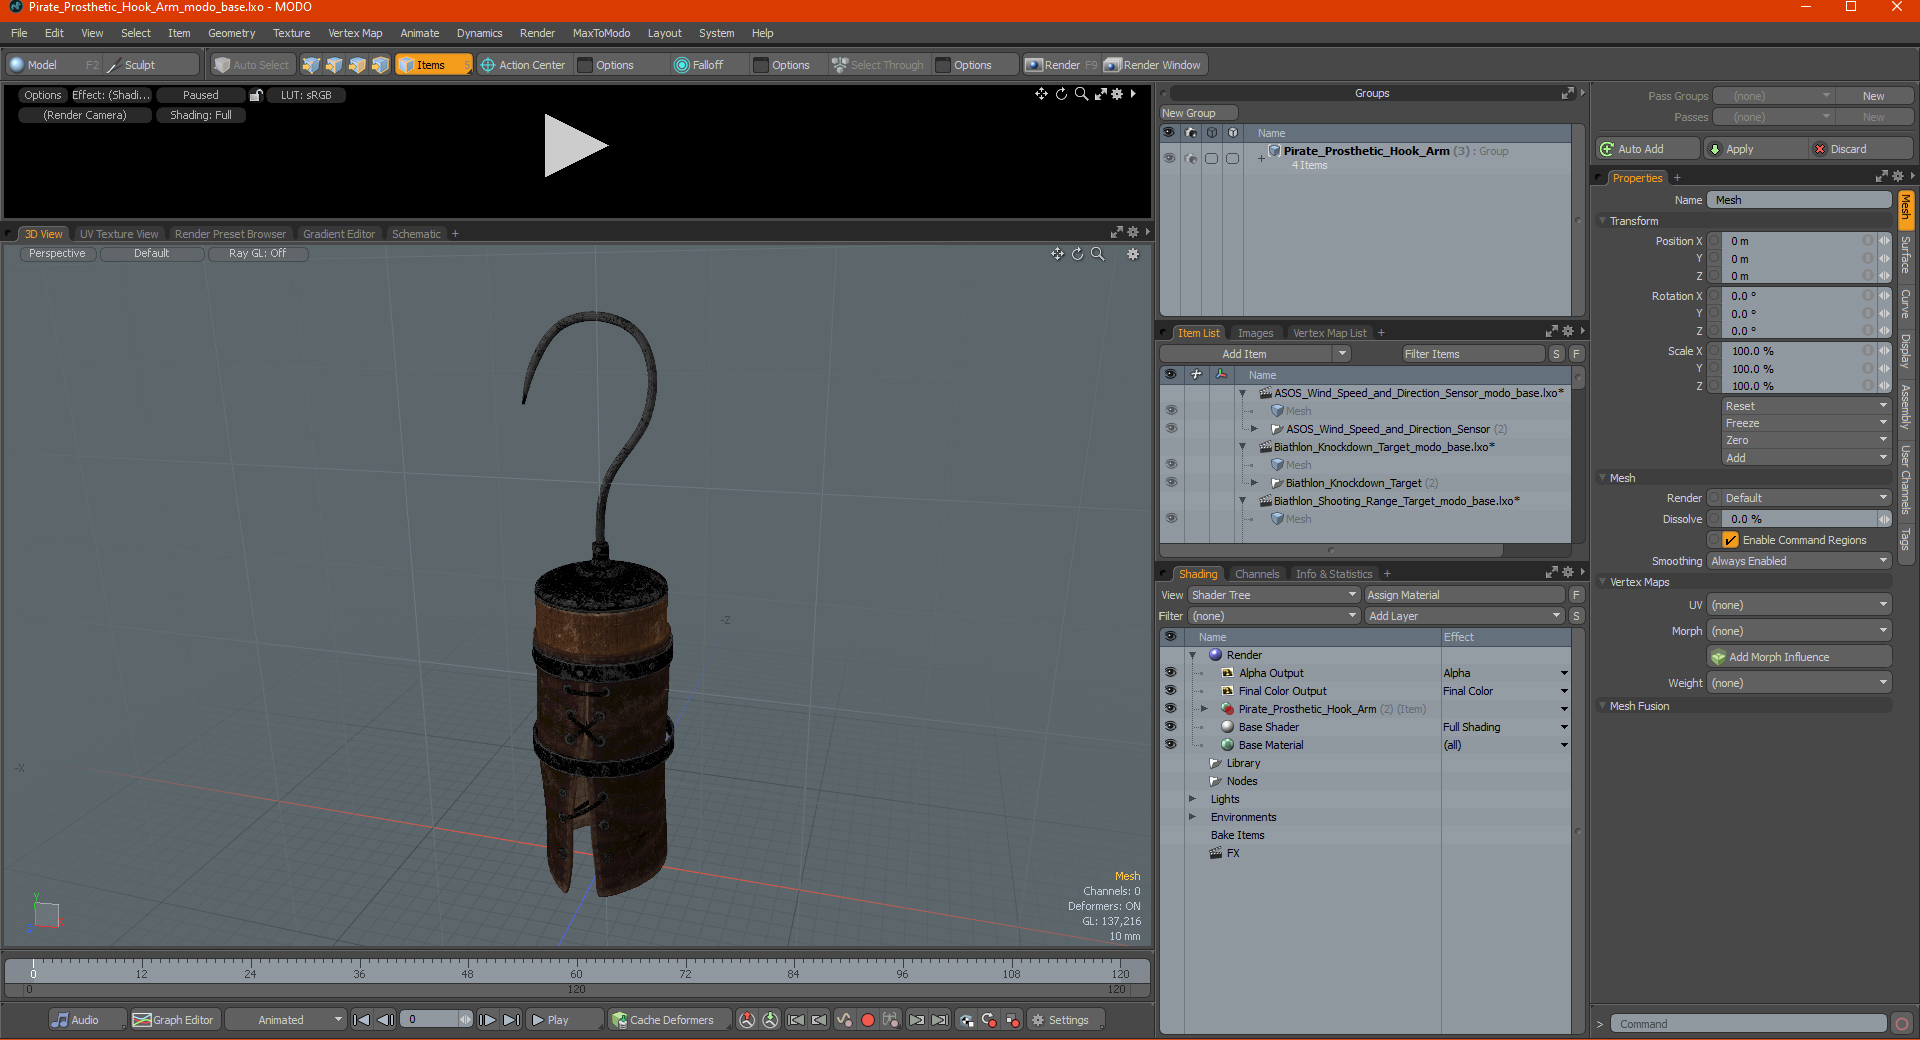1920x1040 pixels.
Task: Open the Add Layer dropdown
Action: click(1464, 616)
